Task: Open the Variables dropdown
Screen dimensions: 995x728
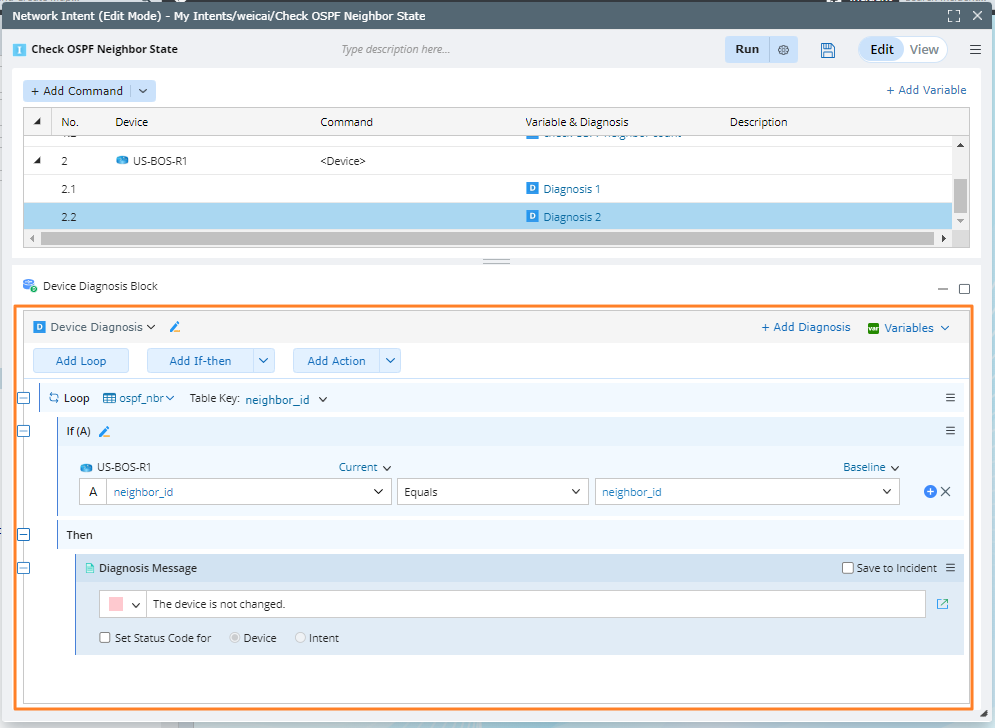Action: coord(908,328)
